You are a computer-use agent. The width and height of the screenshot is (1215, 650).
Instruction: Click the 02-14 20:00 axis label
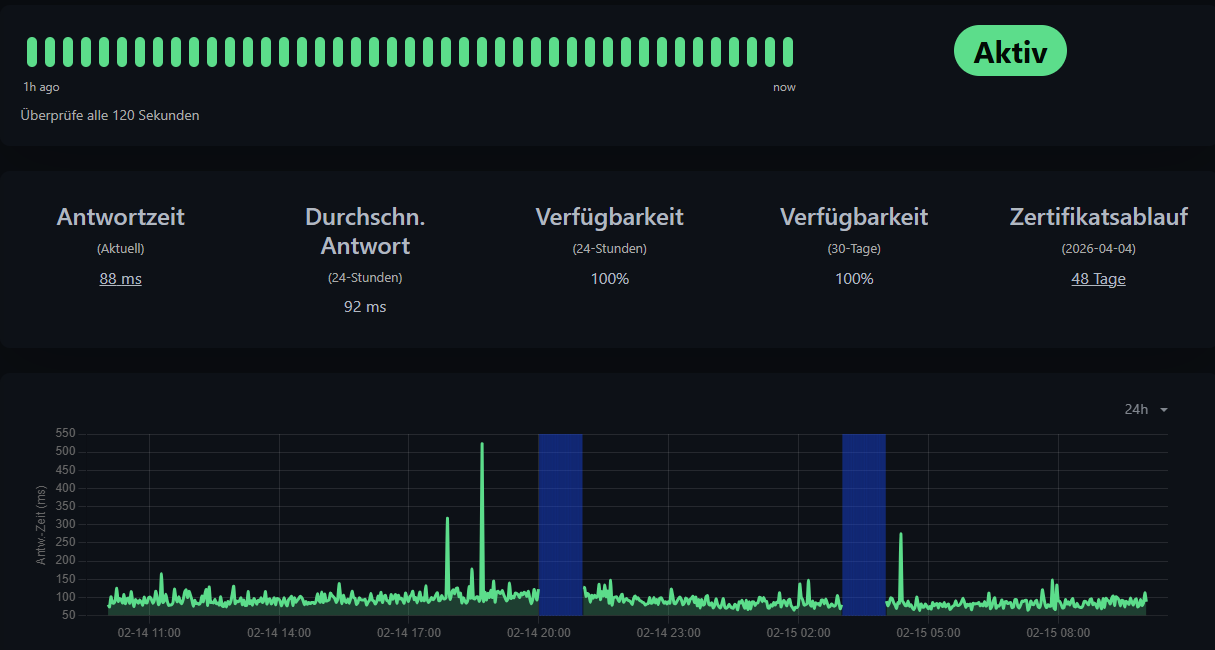click(x=540, y=633)
